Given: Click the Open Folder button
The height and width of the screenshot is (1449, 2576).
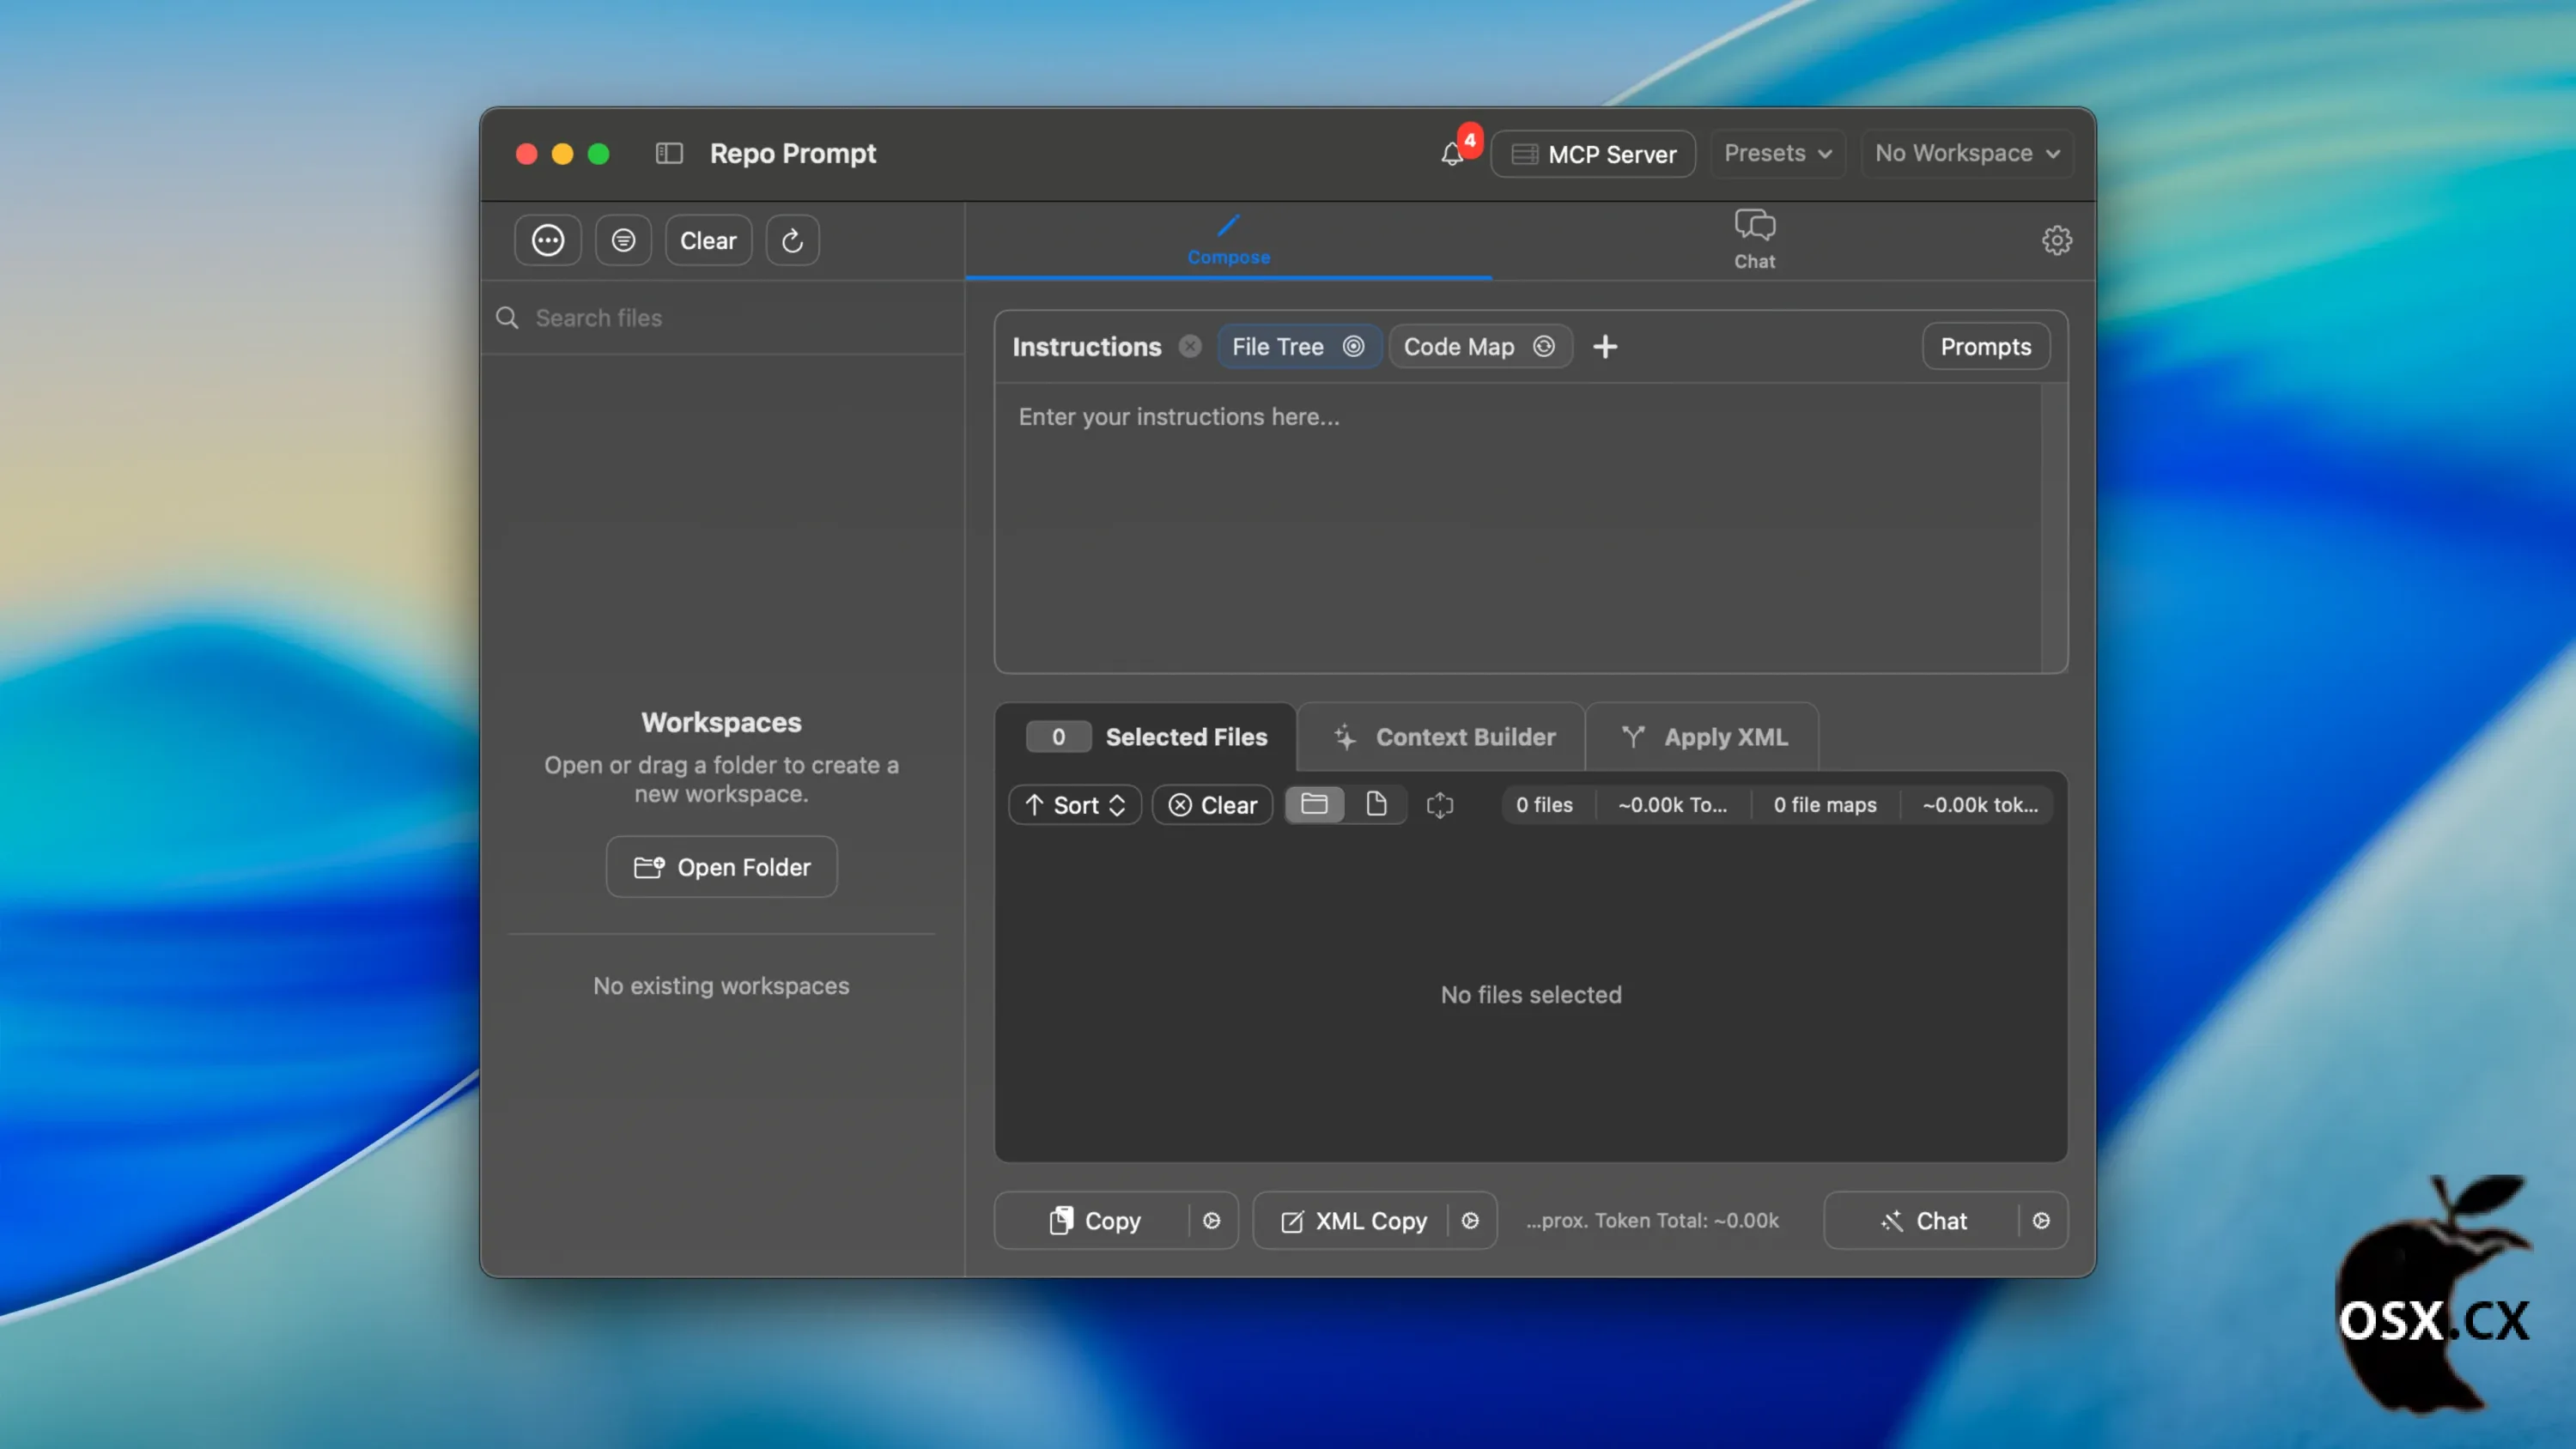Looking at the screenshot, I should point(721,867).
